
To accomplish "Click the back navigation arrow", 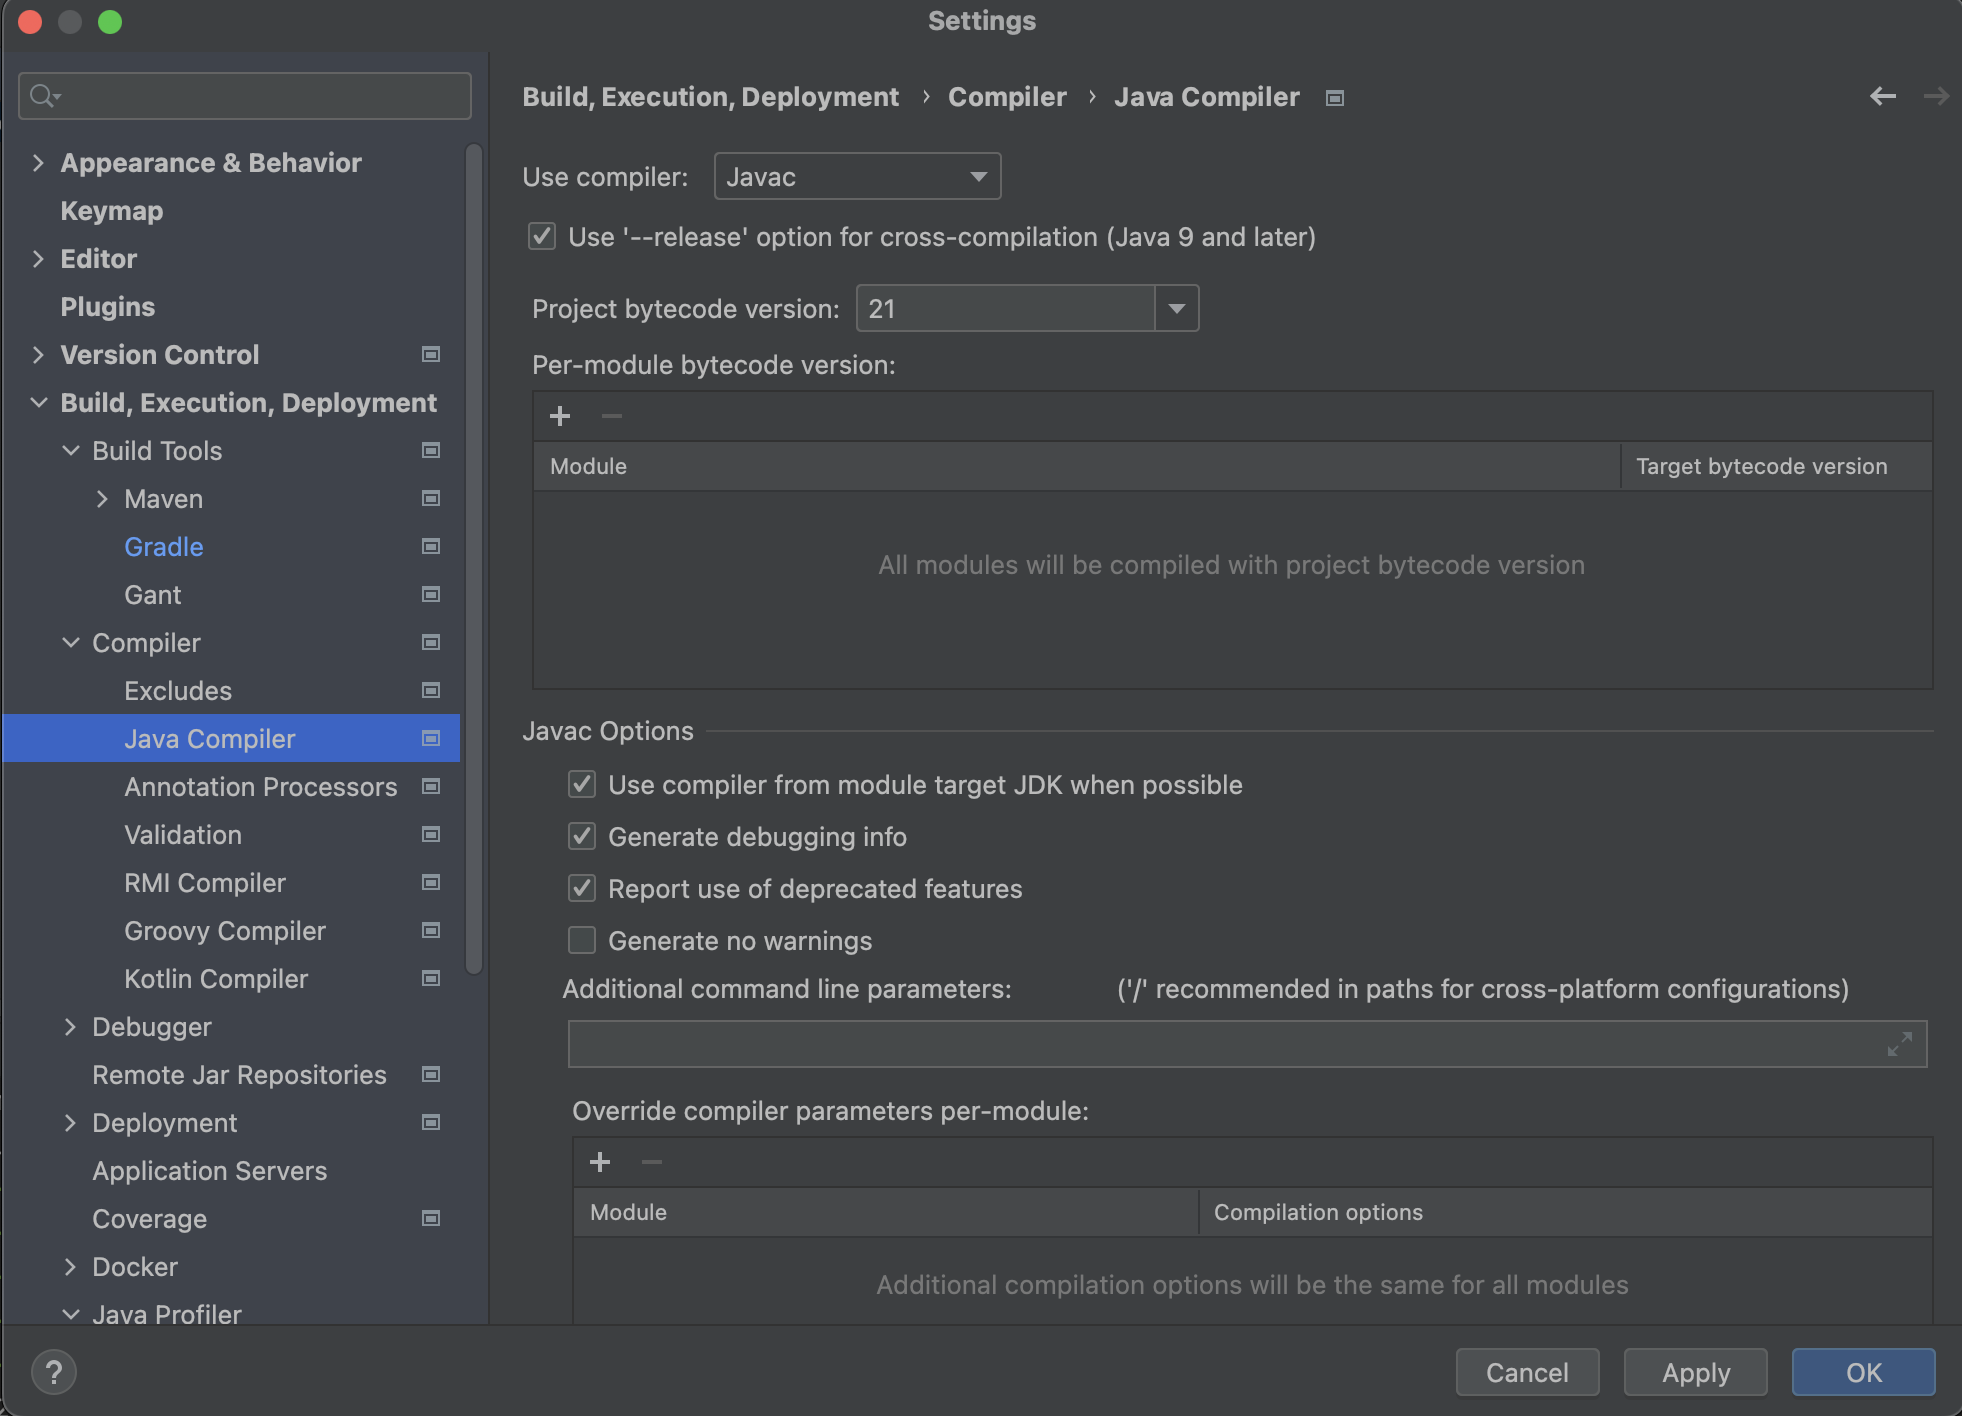I will tap(1882, 96).
